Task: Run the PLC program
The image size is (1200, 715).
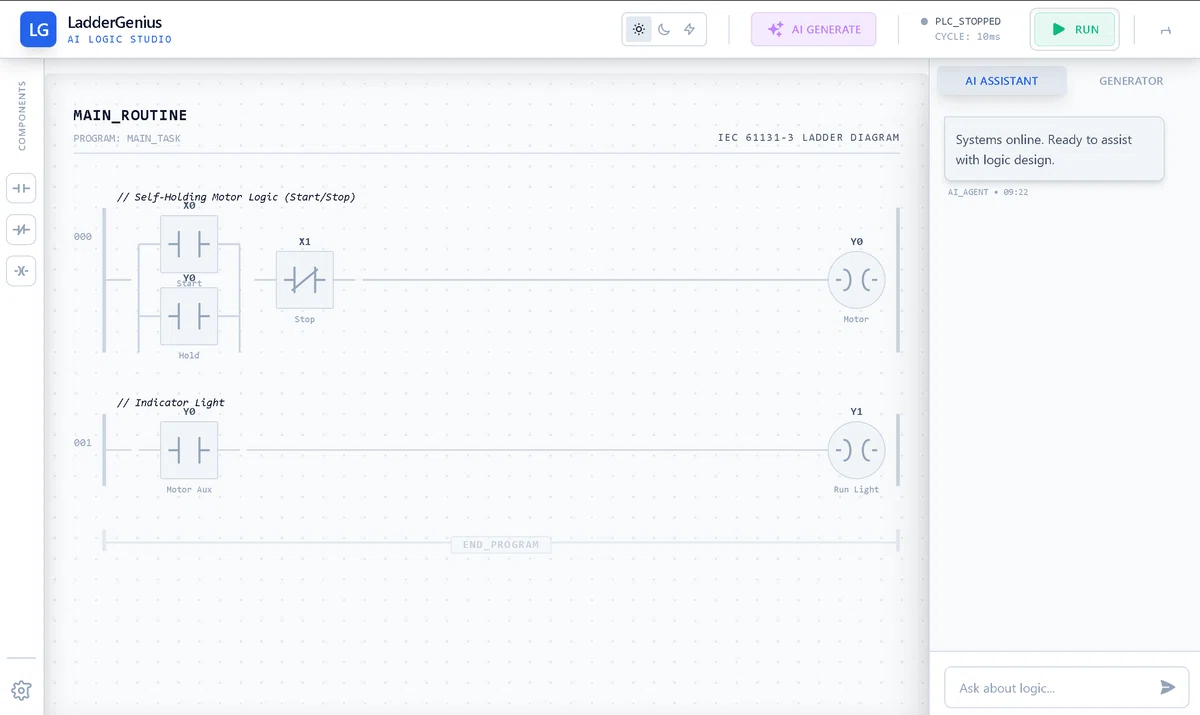Action: pyautogui.click(x=1075, y=29)
